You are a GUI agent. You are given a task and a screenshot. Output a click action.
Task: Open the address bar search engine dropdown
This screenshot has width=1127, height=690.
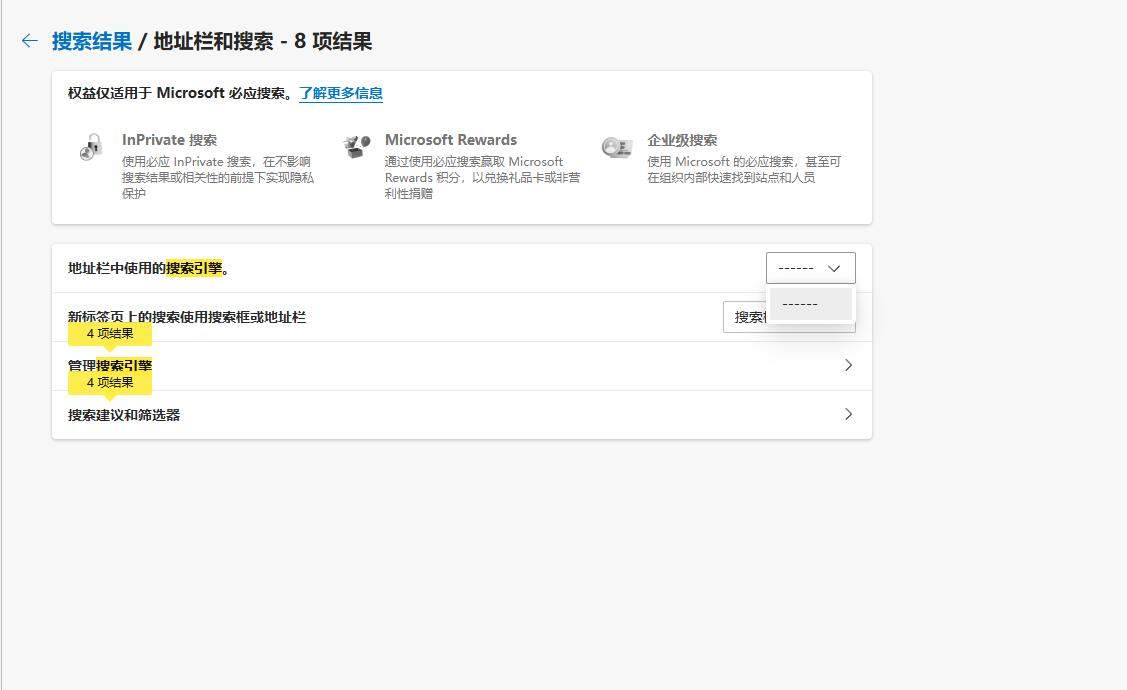(x=811, y=268)
